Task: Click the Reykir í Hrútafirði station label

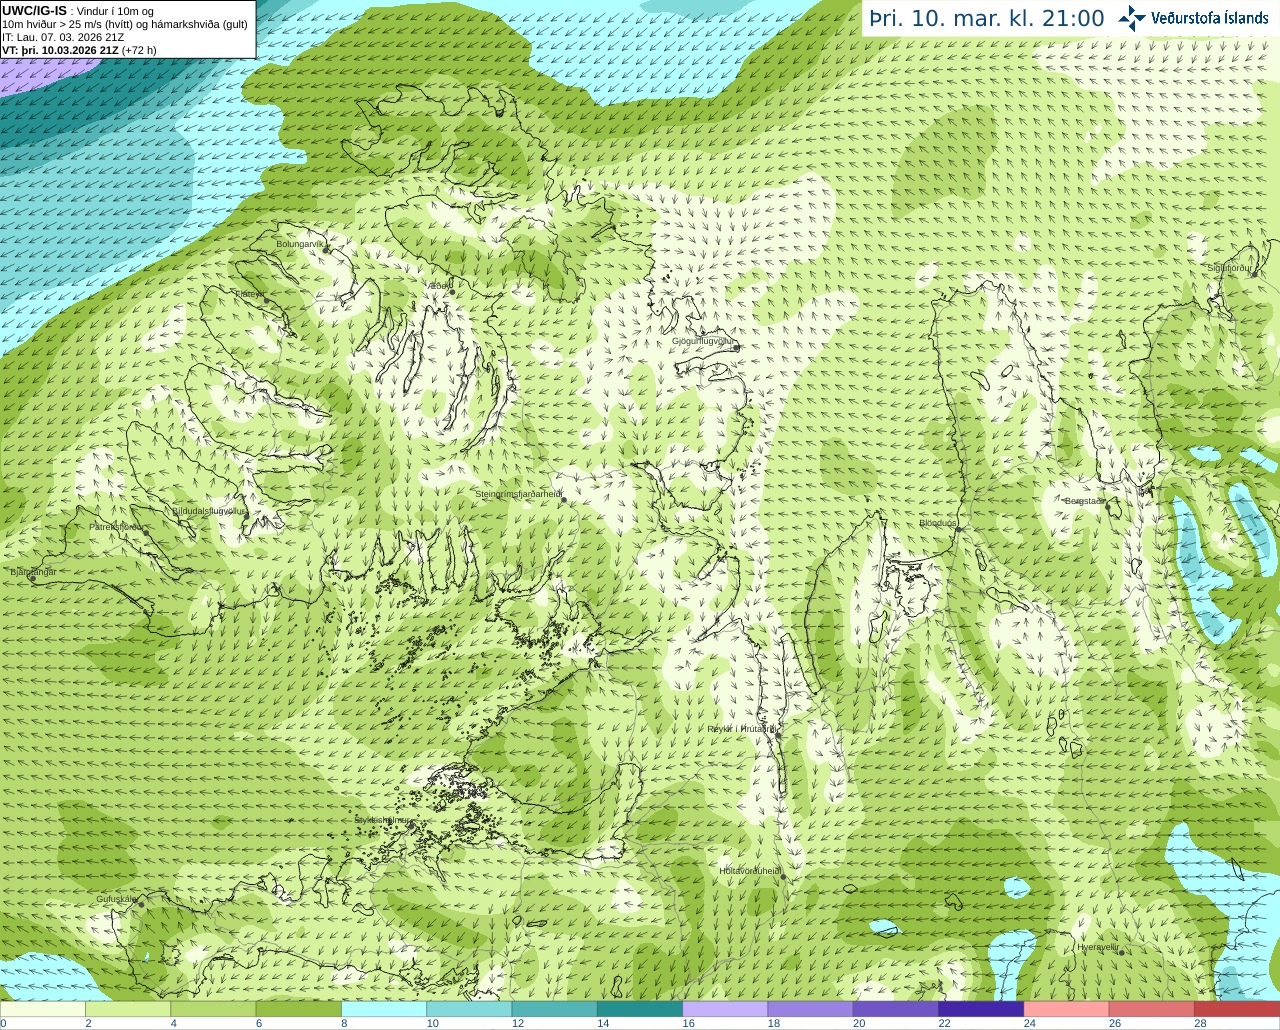Action: click(741, 729)
